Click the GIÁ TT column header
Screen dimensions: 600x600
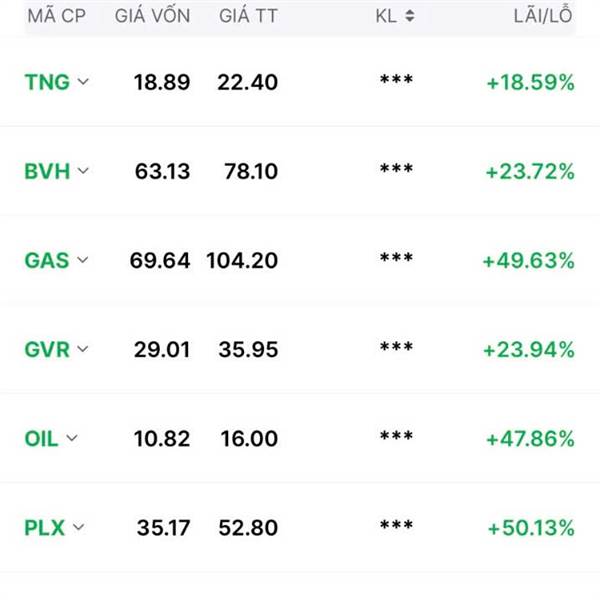(246, 16)
